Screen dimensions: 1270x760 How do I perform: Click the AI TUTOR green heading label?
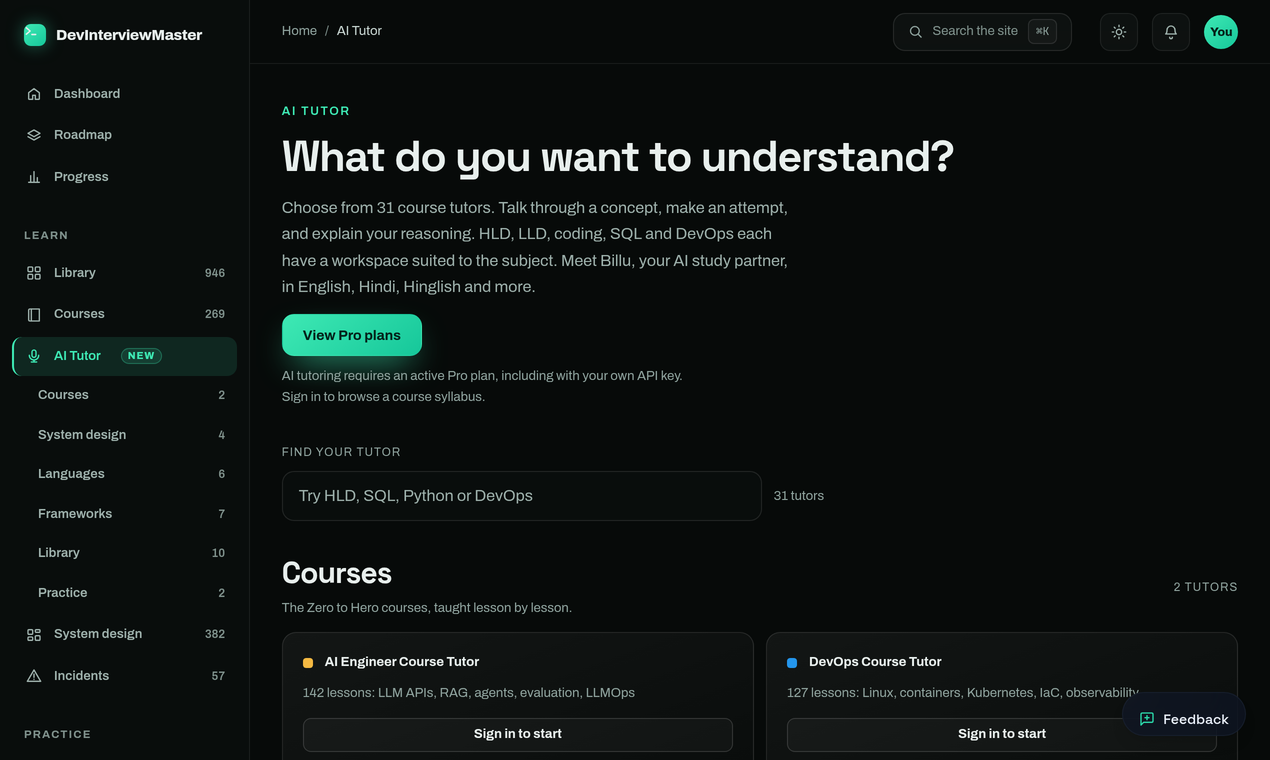click(x=316, y=111)
